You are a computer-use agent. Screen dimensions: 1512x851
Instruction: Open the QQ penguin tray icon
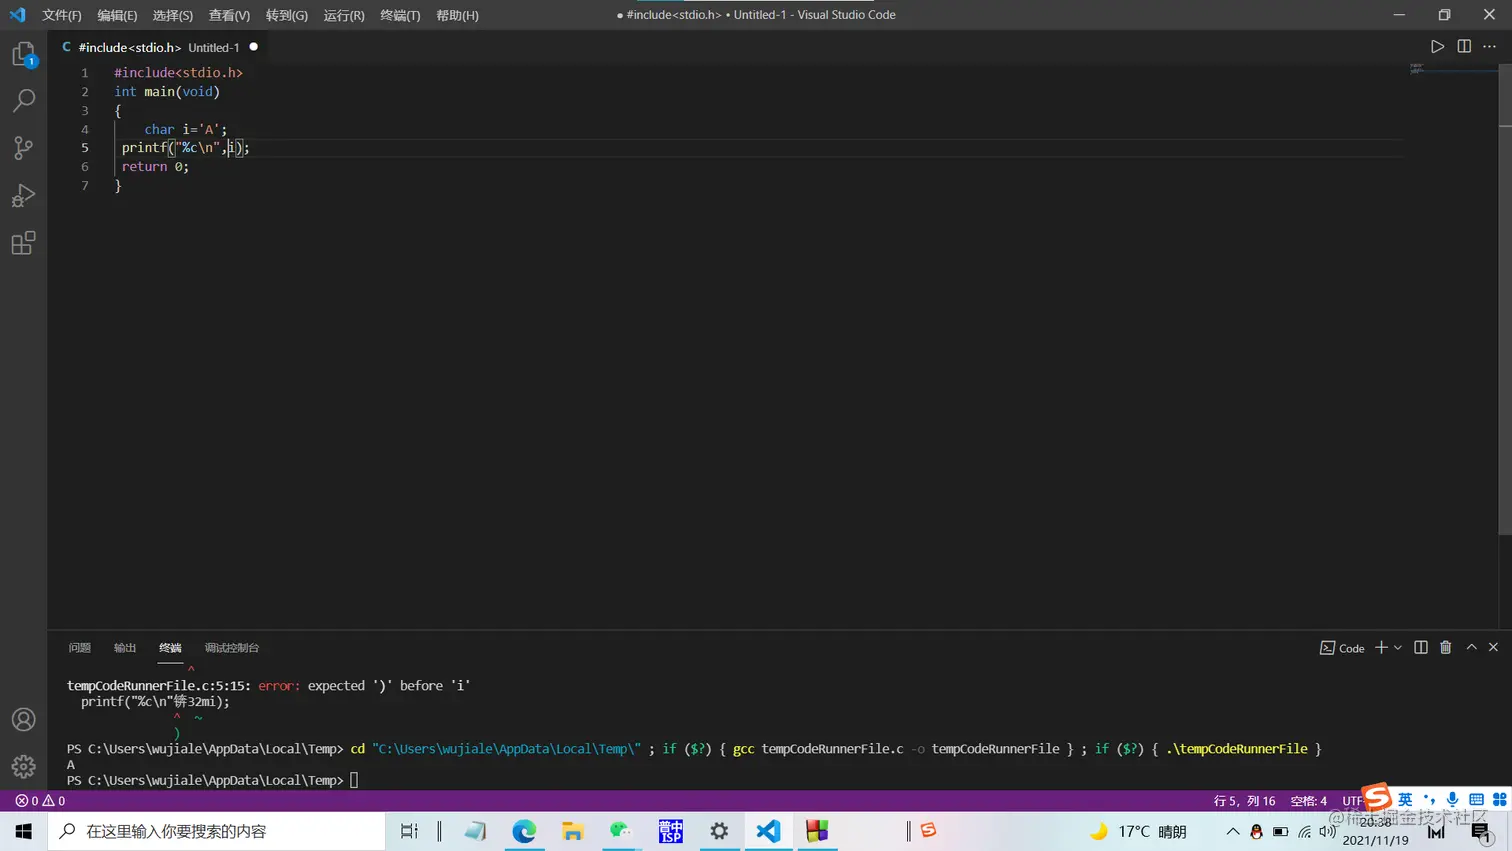point(1257,831)
